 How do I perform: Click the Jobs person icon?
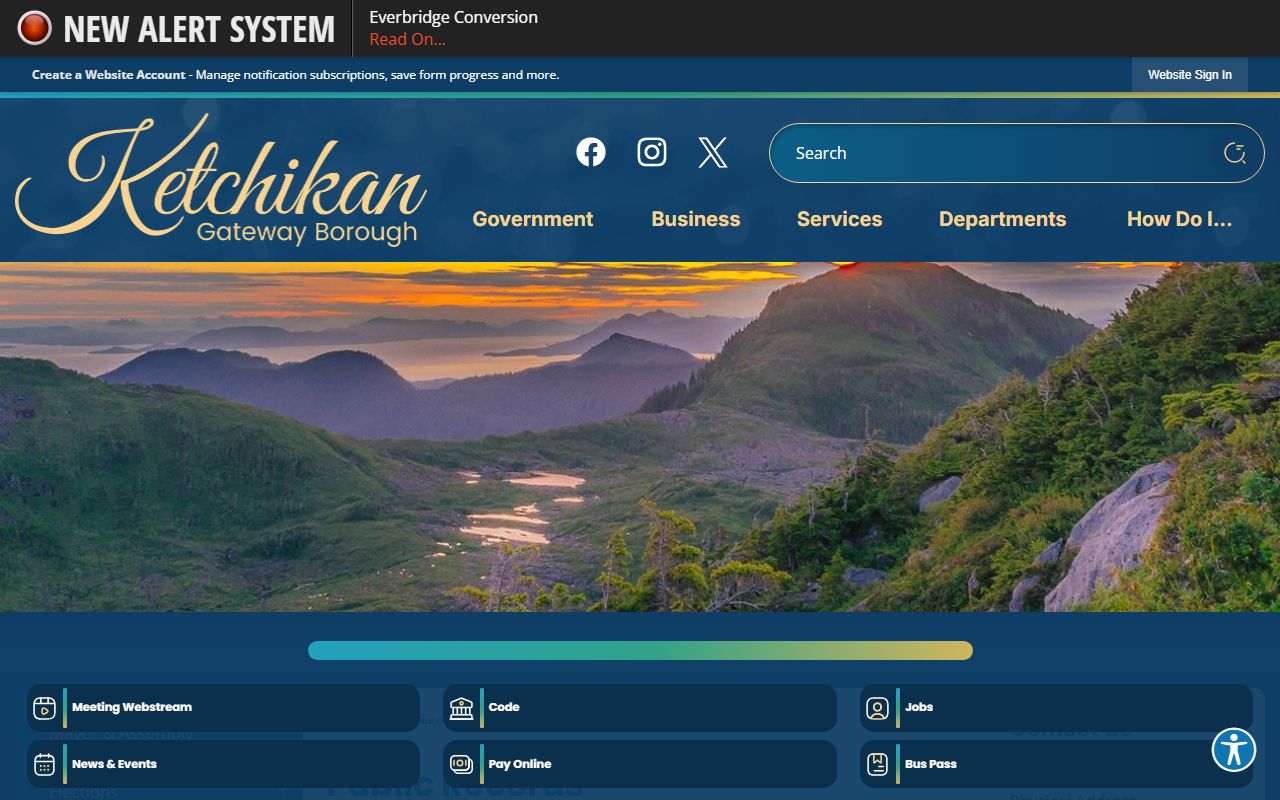click(x=877, y=708)
